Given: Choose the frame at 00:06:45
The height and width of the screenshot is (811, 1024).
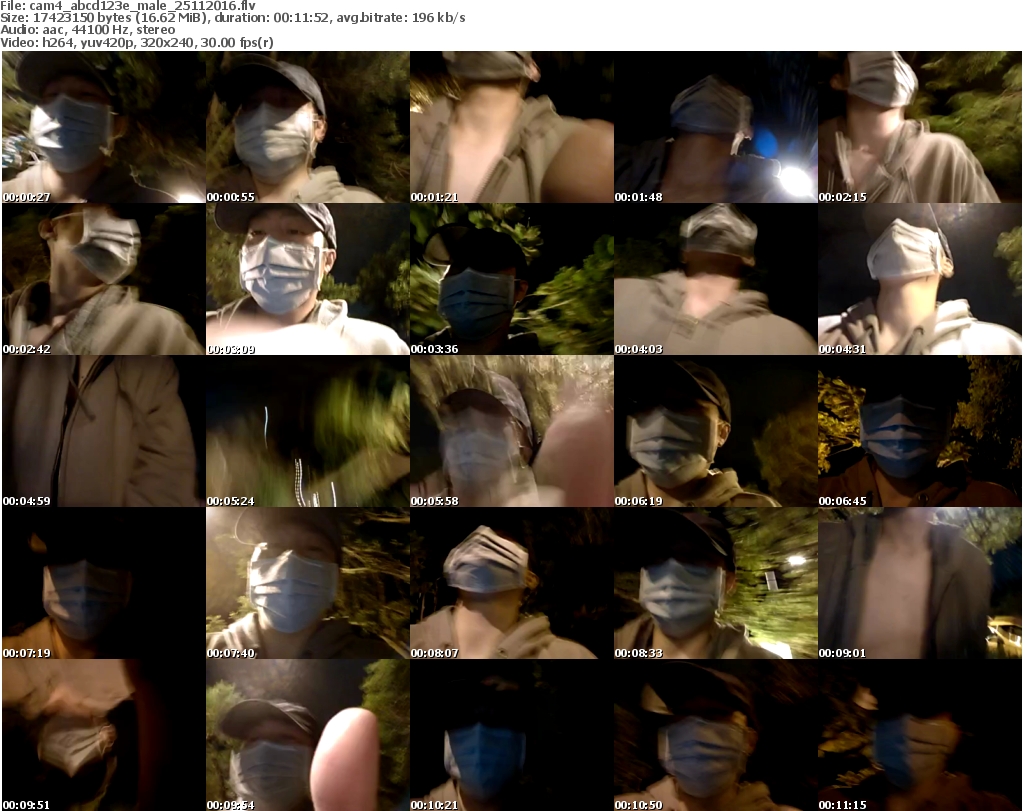Looking at the screenshot, I should pos(920,431).
